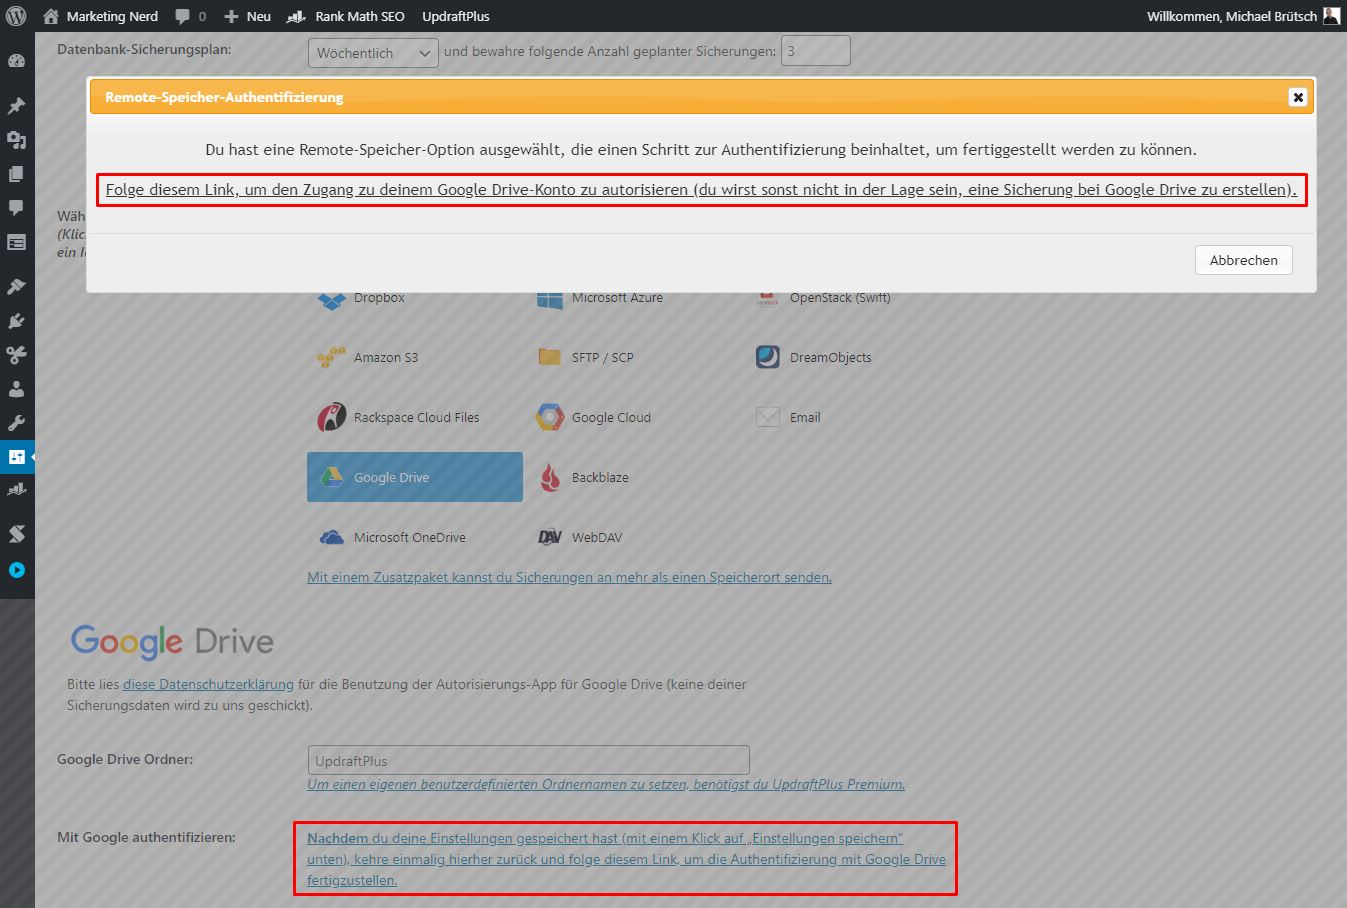Open the bar-chart sidebar icon

coord(16,491)
